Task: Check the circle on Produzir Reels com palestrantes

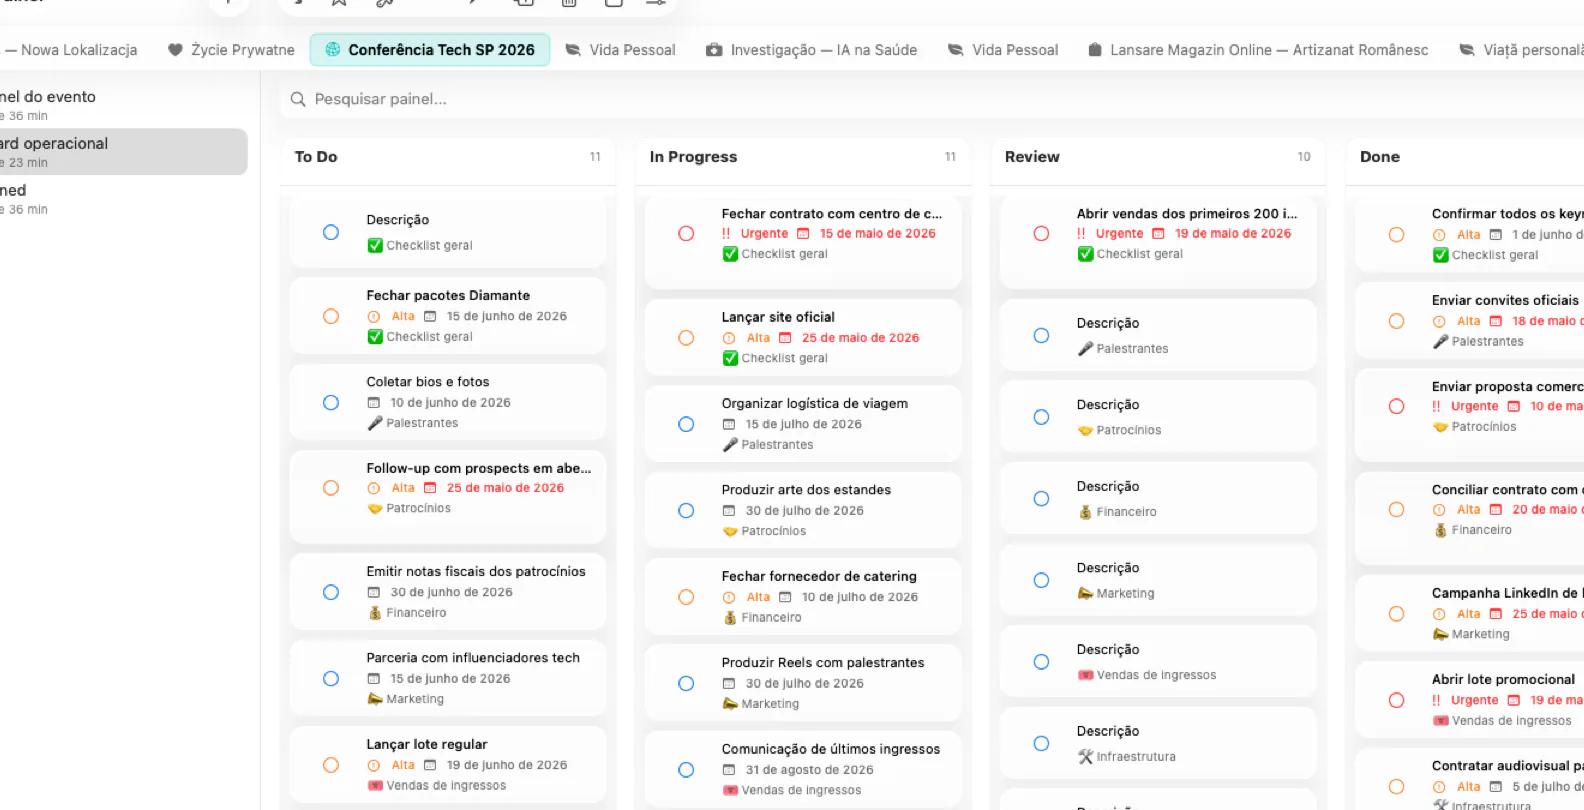Action: click(686, 684)
